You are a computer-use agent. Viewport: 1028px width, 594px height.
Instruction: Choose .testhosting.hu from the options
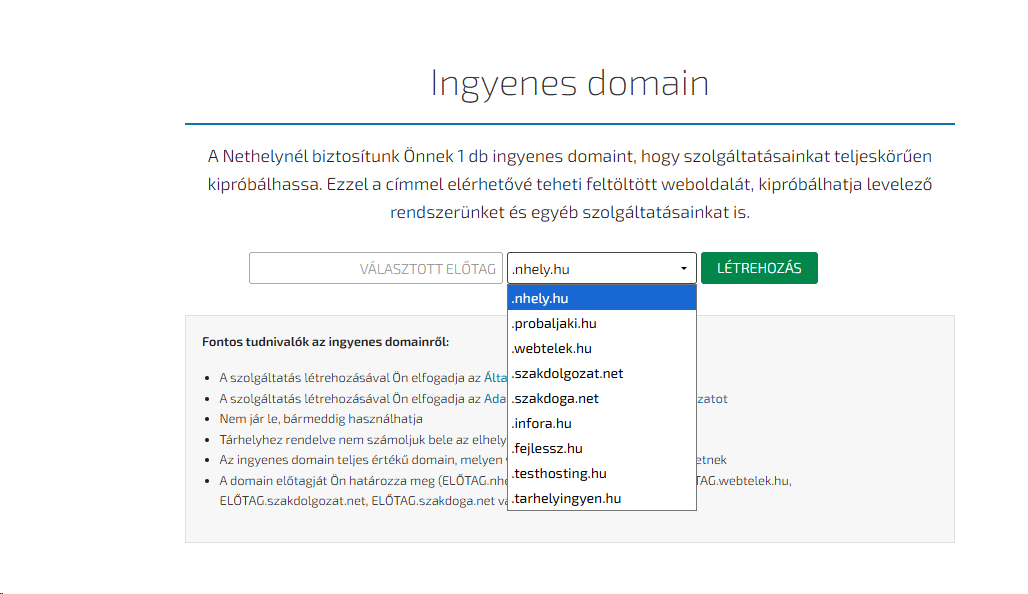pos(601,473)
